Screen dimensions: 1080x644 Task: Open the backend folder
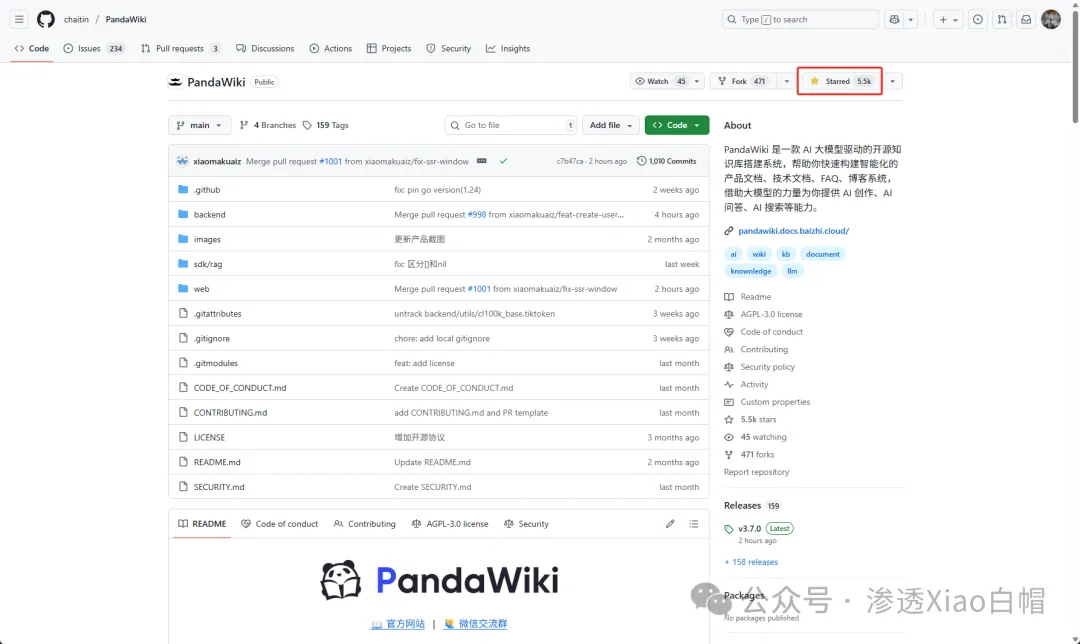[209, 214]
